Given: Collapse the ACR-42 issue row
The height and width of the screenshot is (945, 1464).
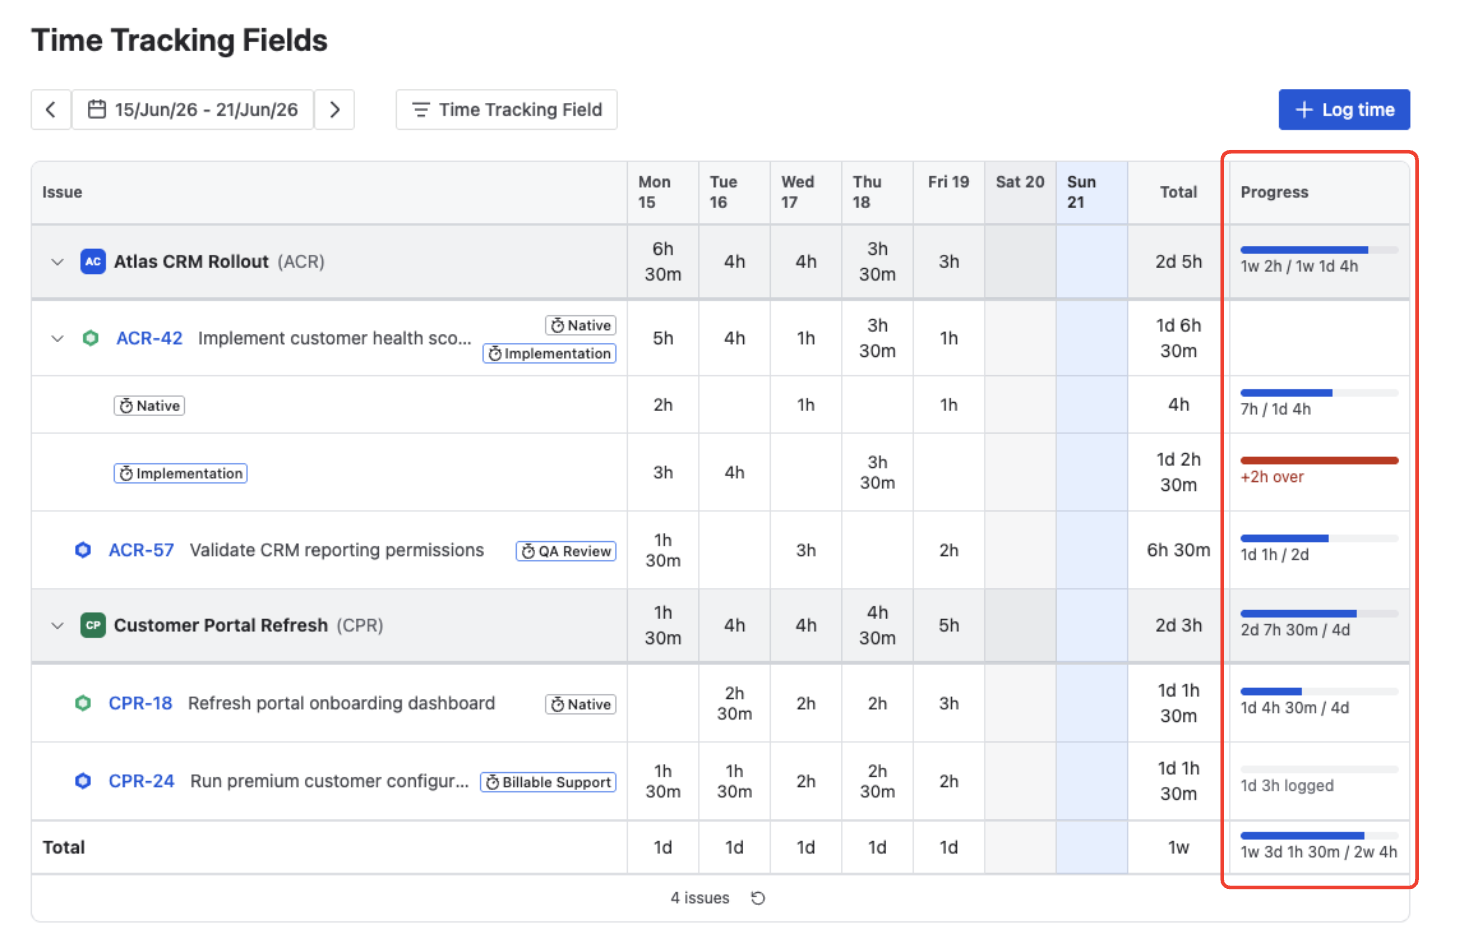Looking at the screenshot, I should point(57,339).
